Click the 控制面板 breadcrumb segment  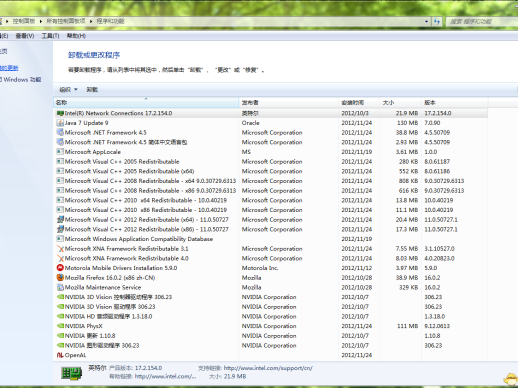click(x=24, y=21)
